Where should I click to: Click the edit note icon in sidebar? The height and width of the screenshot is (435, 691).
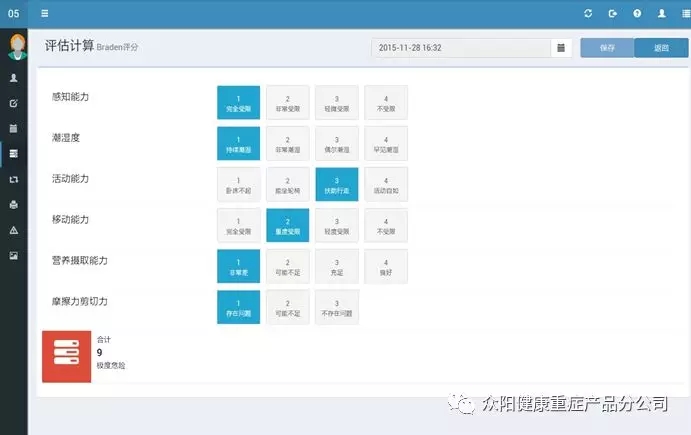(x=13, y=103)
